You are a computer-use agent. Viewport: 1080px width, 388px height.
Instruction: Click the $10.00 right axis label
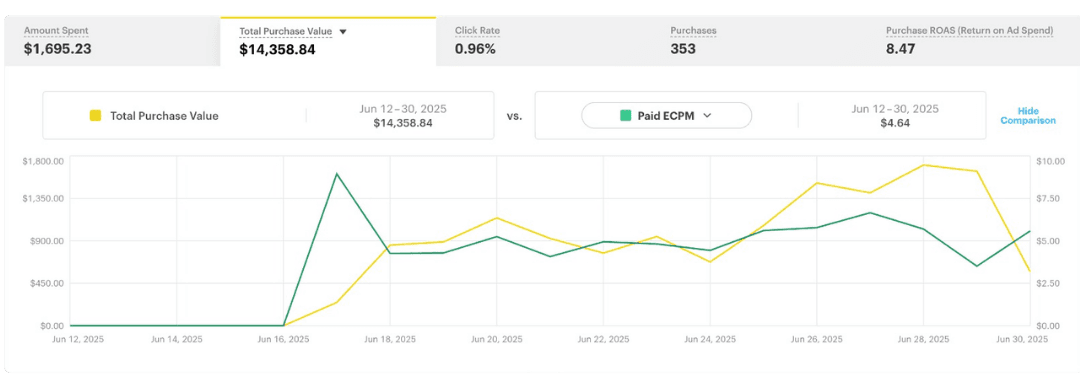pos(1049,161)
